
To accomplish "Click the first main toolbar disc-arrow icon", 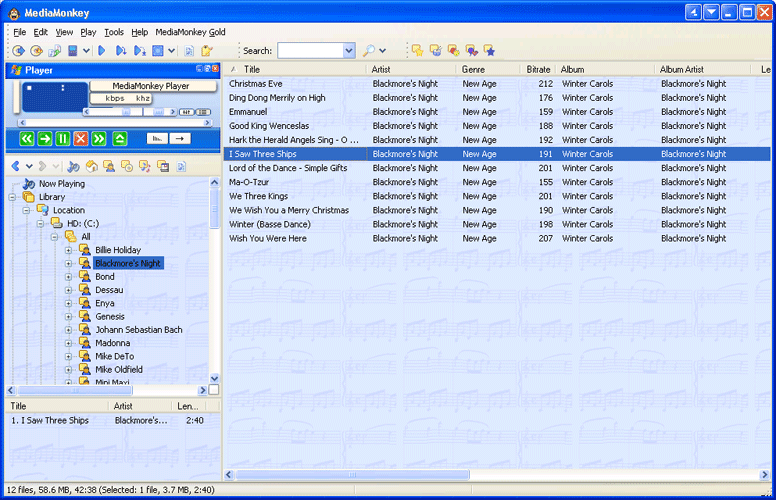I will point(18,50).
